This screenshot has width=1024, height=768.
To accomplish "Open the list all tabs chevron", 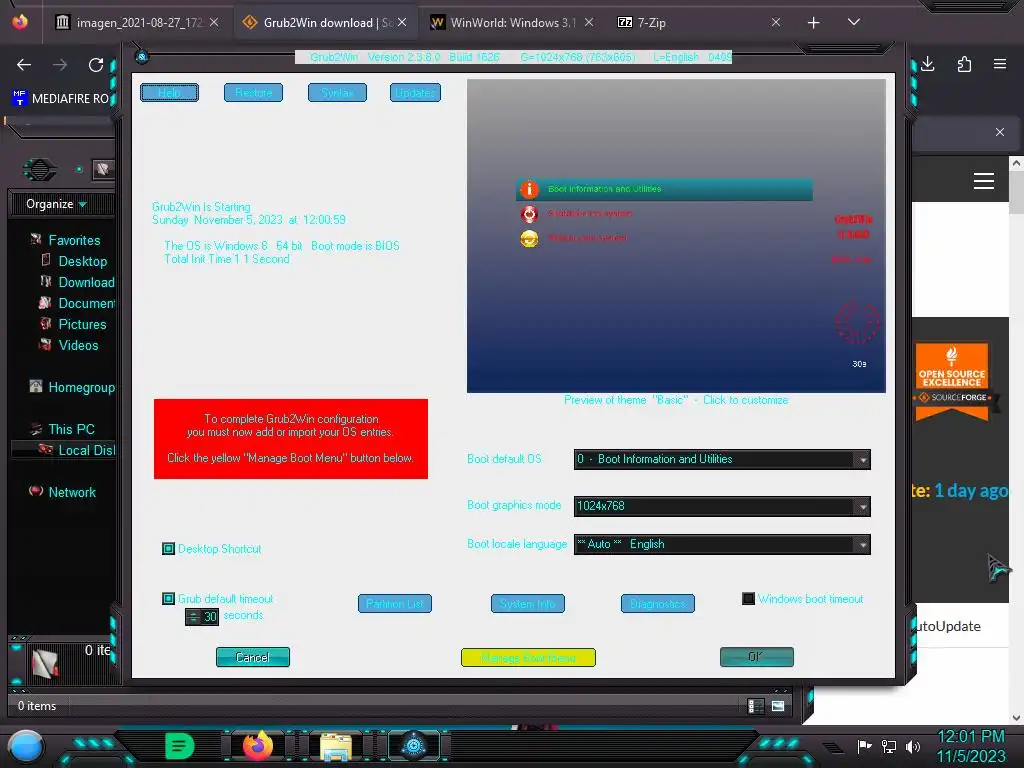I will [x=854, y=22].
